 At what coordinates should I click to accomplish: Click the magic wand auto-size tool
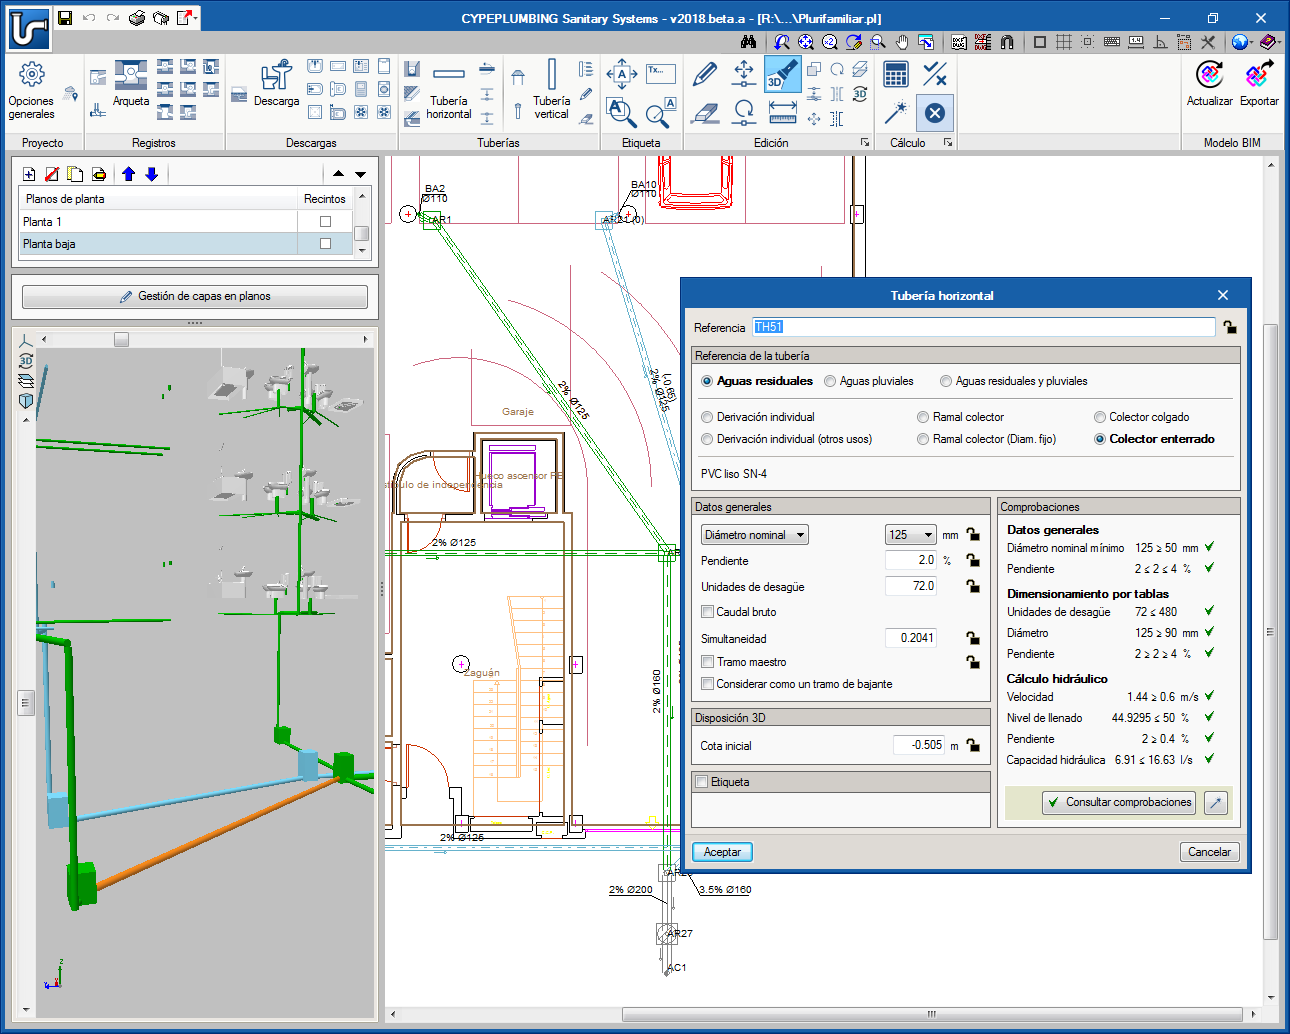click(896, 113)
